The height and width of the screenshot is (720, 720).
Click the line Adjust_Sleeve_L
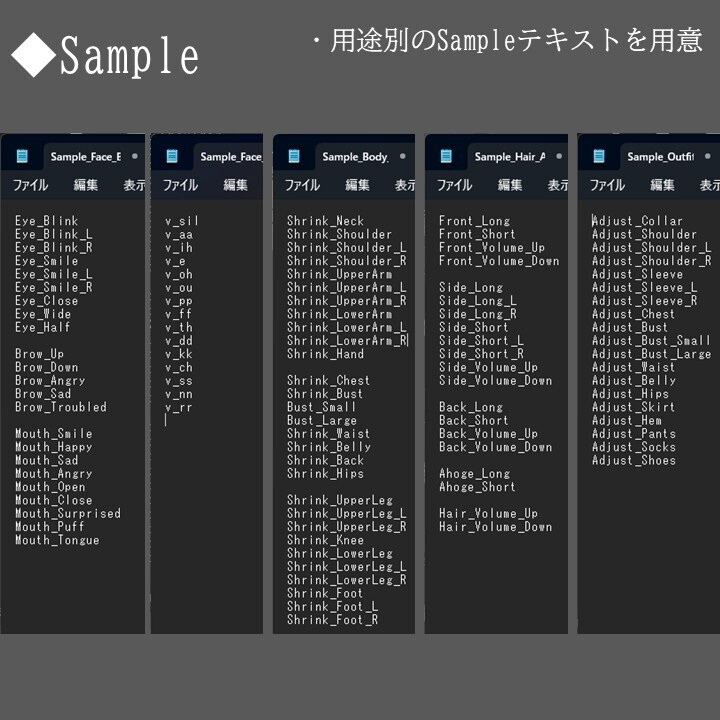point(644,287)
